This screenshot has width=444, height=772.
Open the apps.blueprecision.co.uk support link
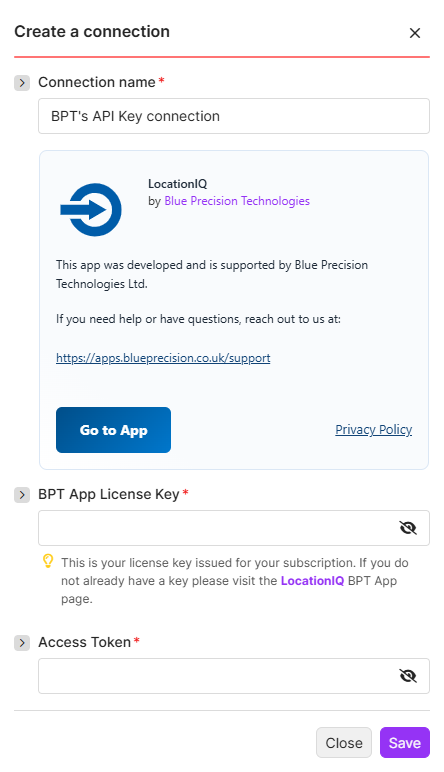(x=163, y=358)
